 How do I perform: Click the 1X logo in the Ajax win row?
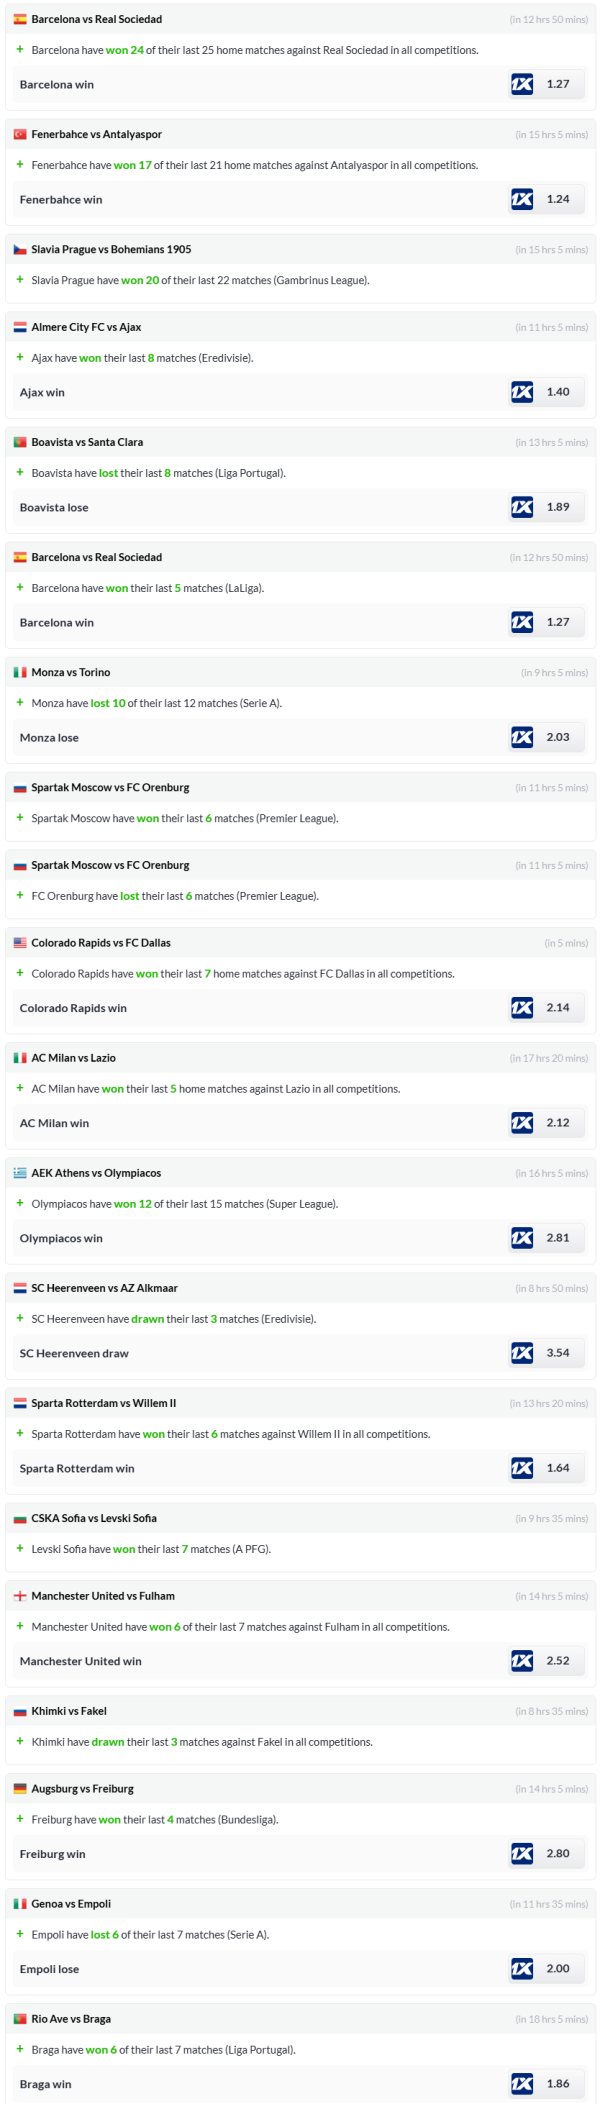[x=522, y=392]
